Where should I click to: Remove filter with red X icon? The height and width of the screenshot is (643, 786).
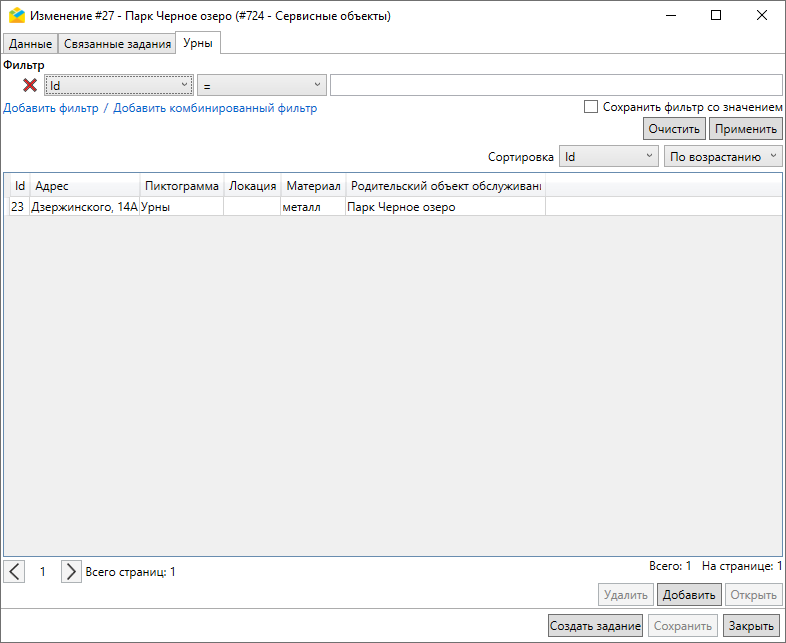click(x=30, y=86)
